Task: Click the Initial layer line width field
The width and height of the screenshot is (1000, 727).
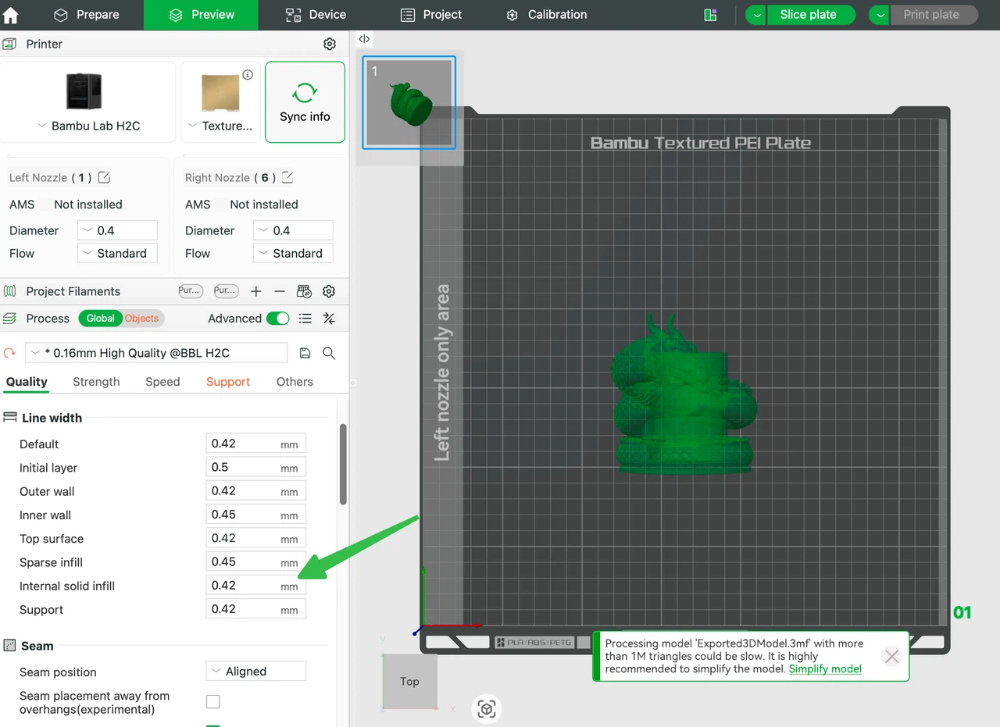Action: pos(256,467)
